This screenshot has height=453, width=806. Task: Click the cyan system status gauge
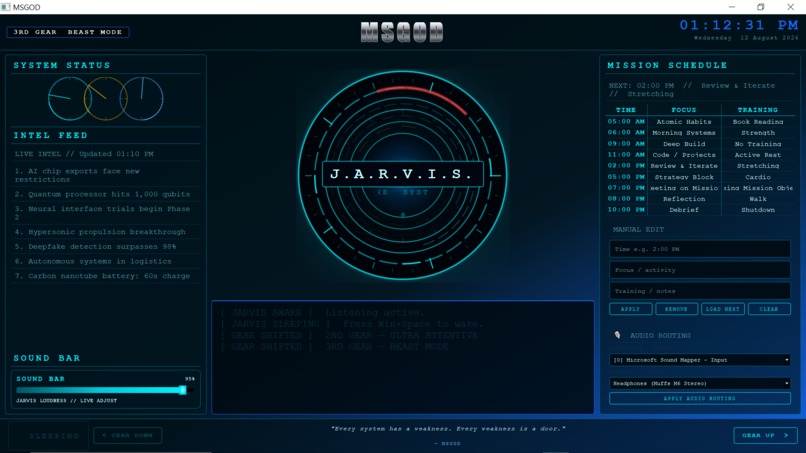click(x=70, y=99)
